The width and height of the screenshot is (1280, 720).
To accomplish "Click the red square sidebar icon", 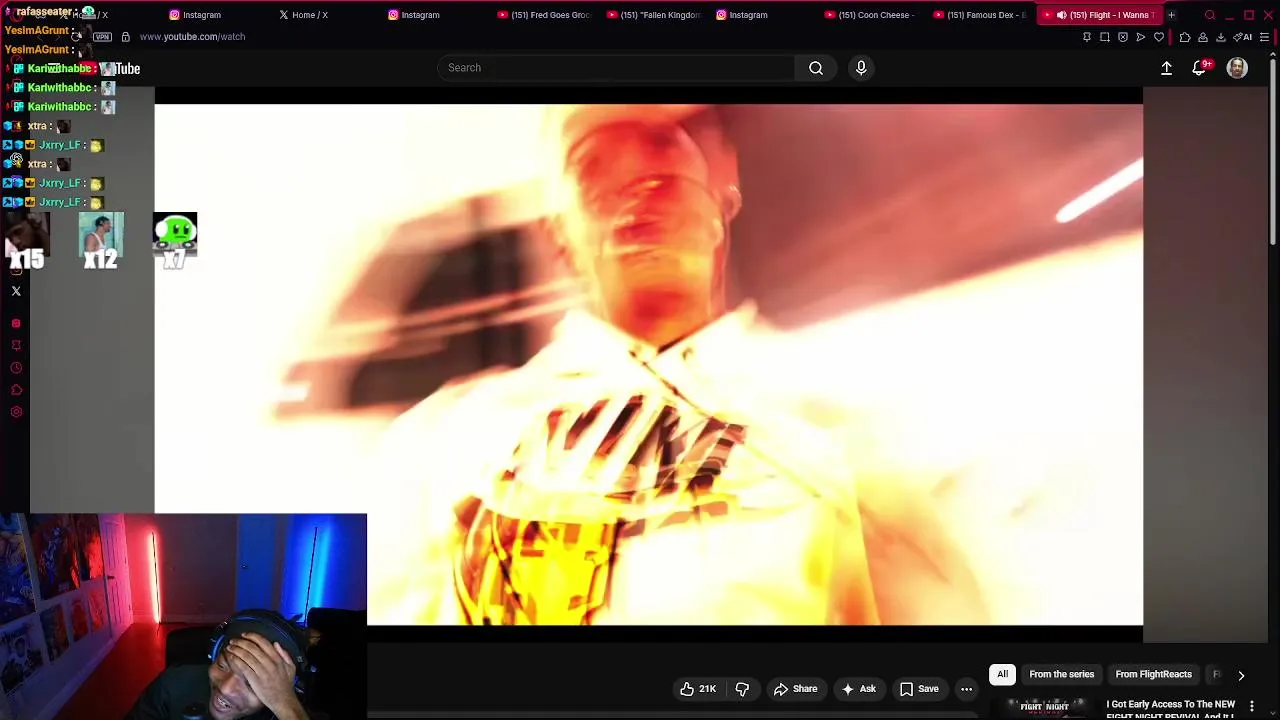I will point(16,323).
